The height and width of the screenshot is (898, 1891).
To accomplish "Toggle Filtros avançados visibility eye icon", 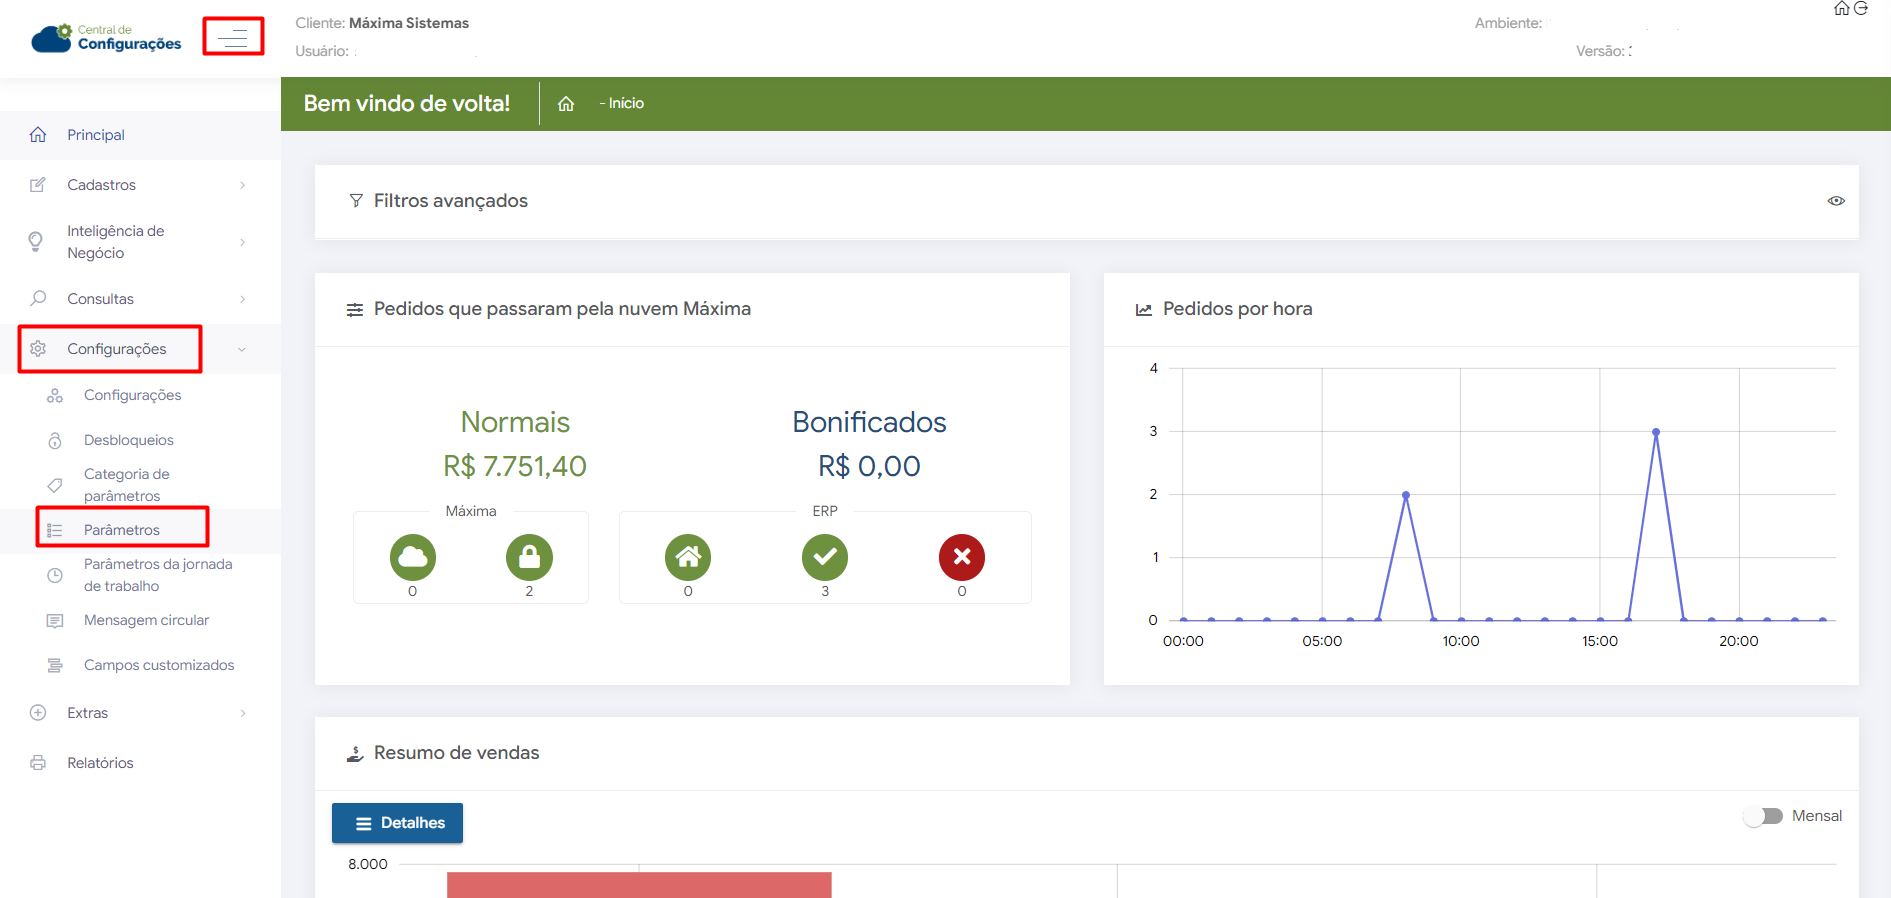I will coord(1836,201).
